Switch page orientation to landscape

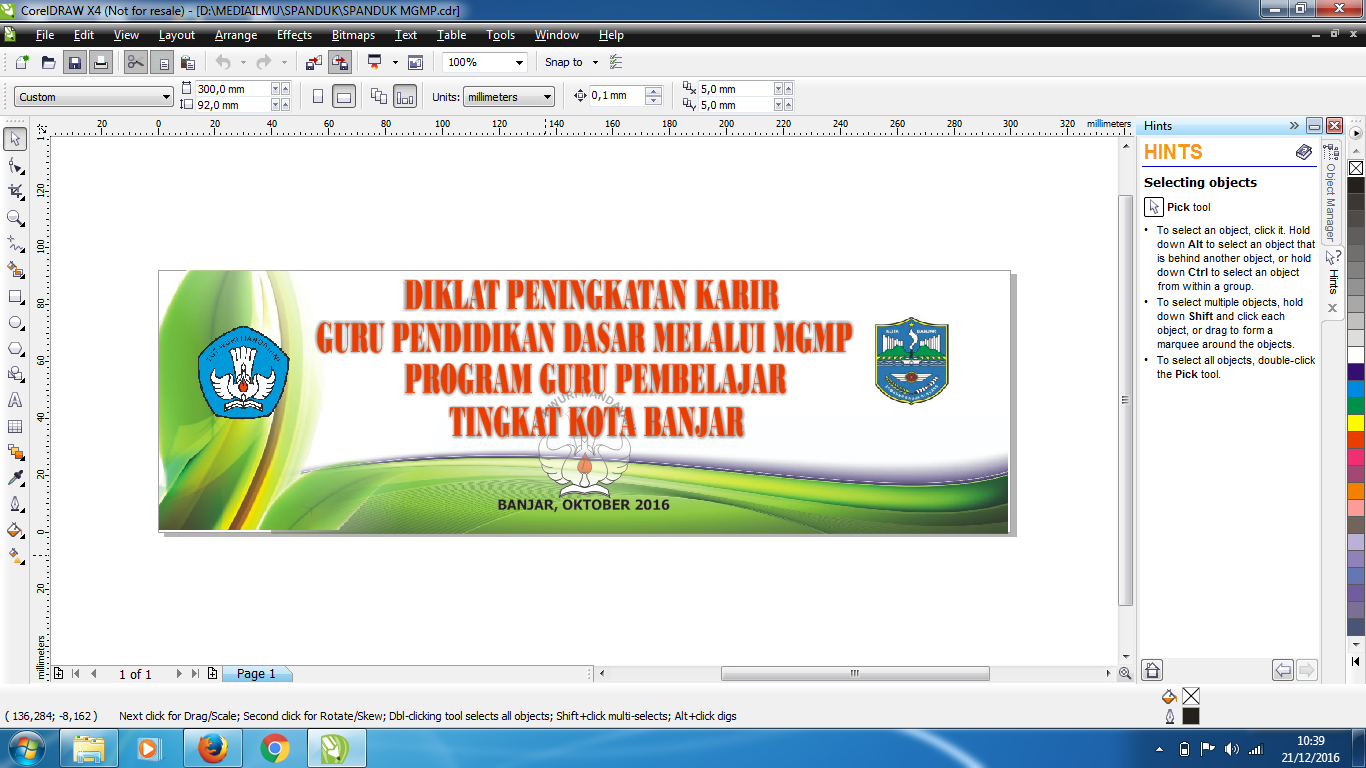(x=344, y=96)
